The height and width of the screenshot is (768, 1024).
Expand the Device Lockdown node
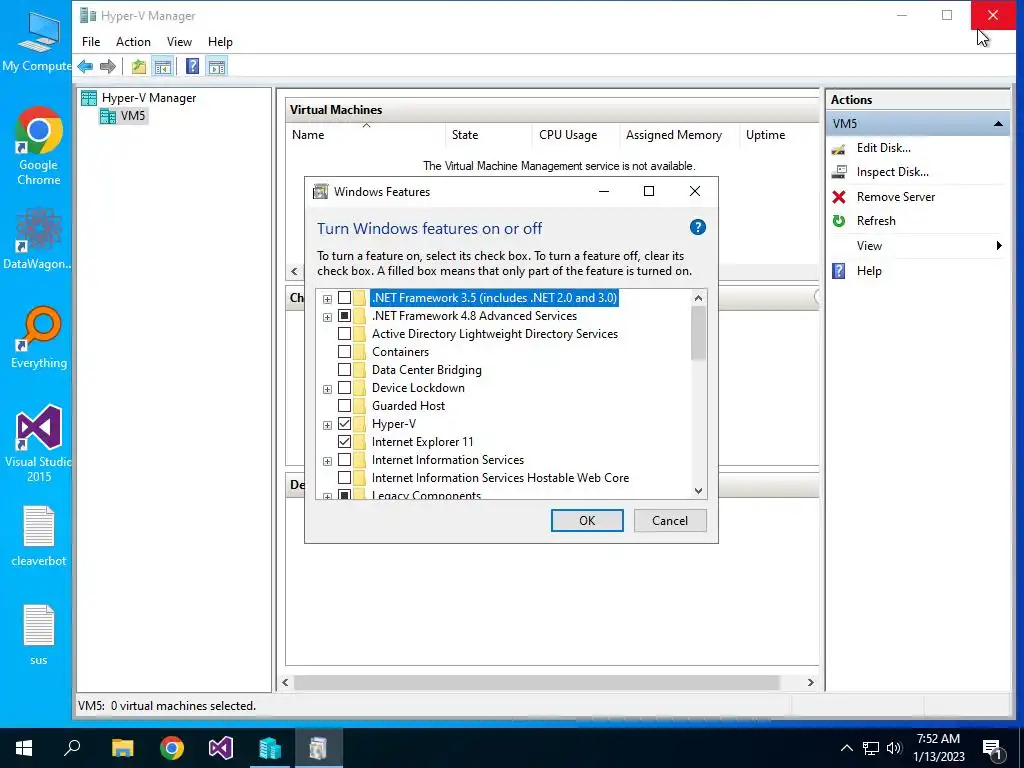tap(327, 389)
